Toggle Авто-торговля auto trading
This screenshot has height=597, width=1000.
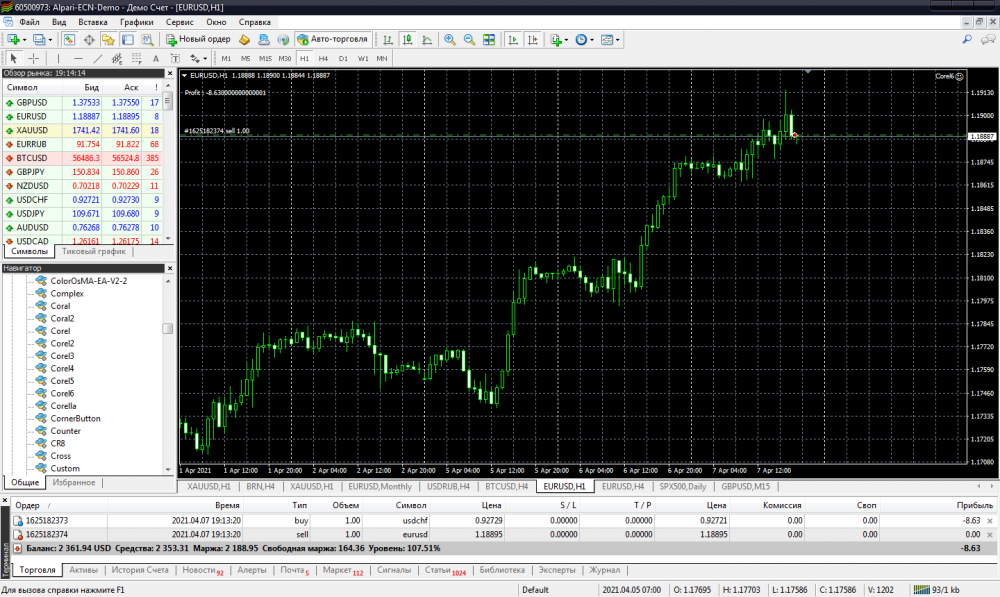pos(332,39)
